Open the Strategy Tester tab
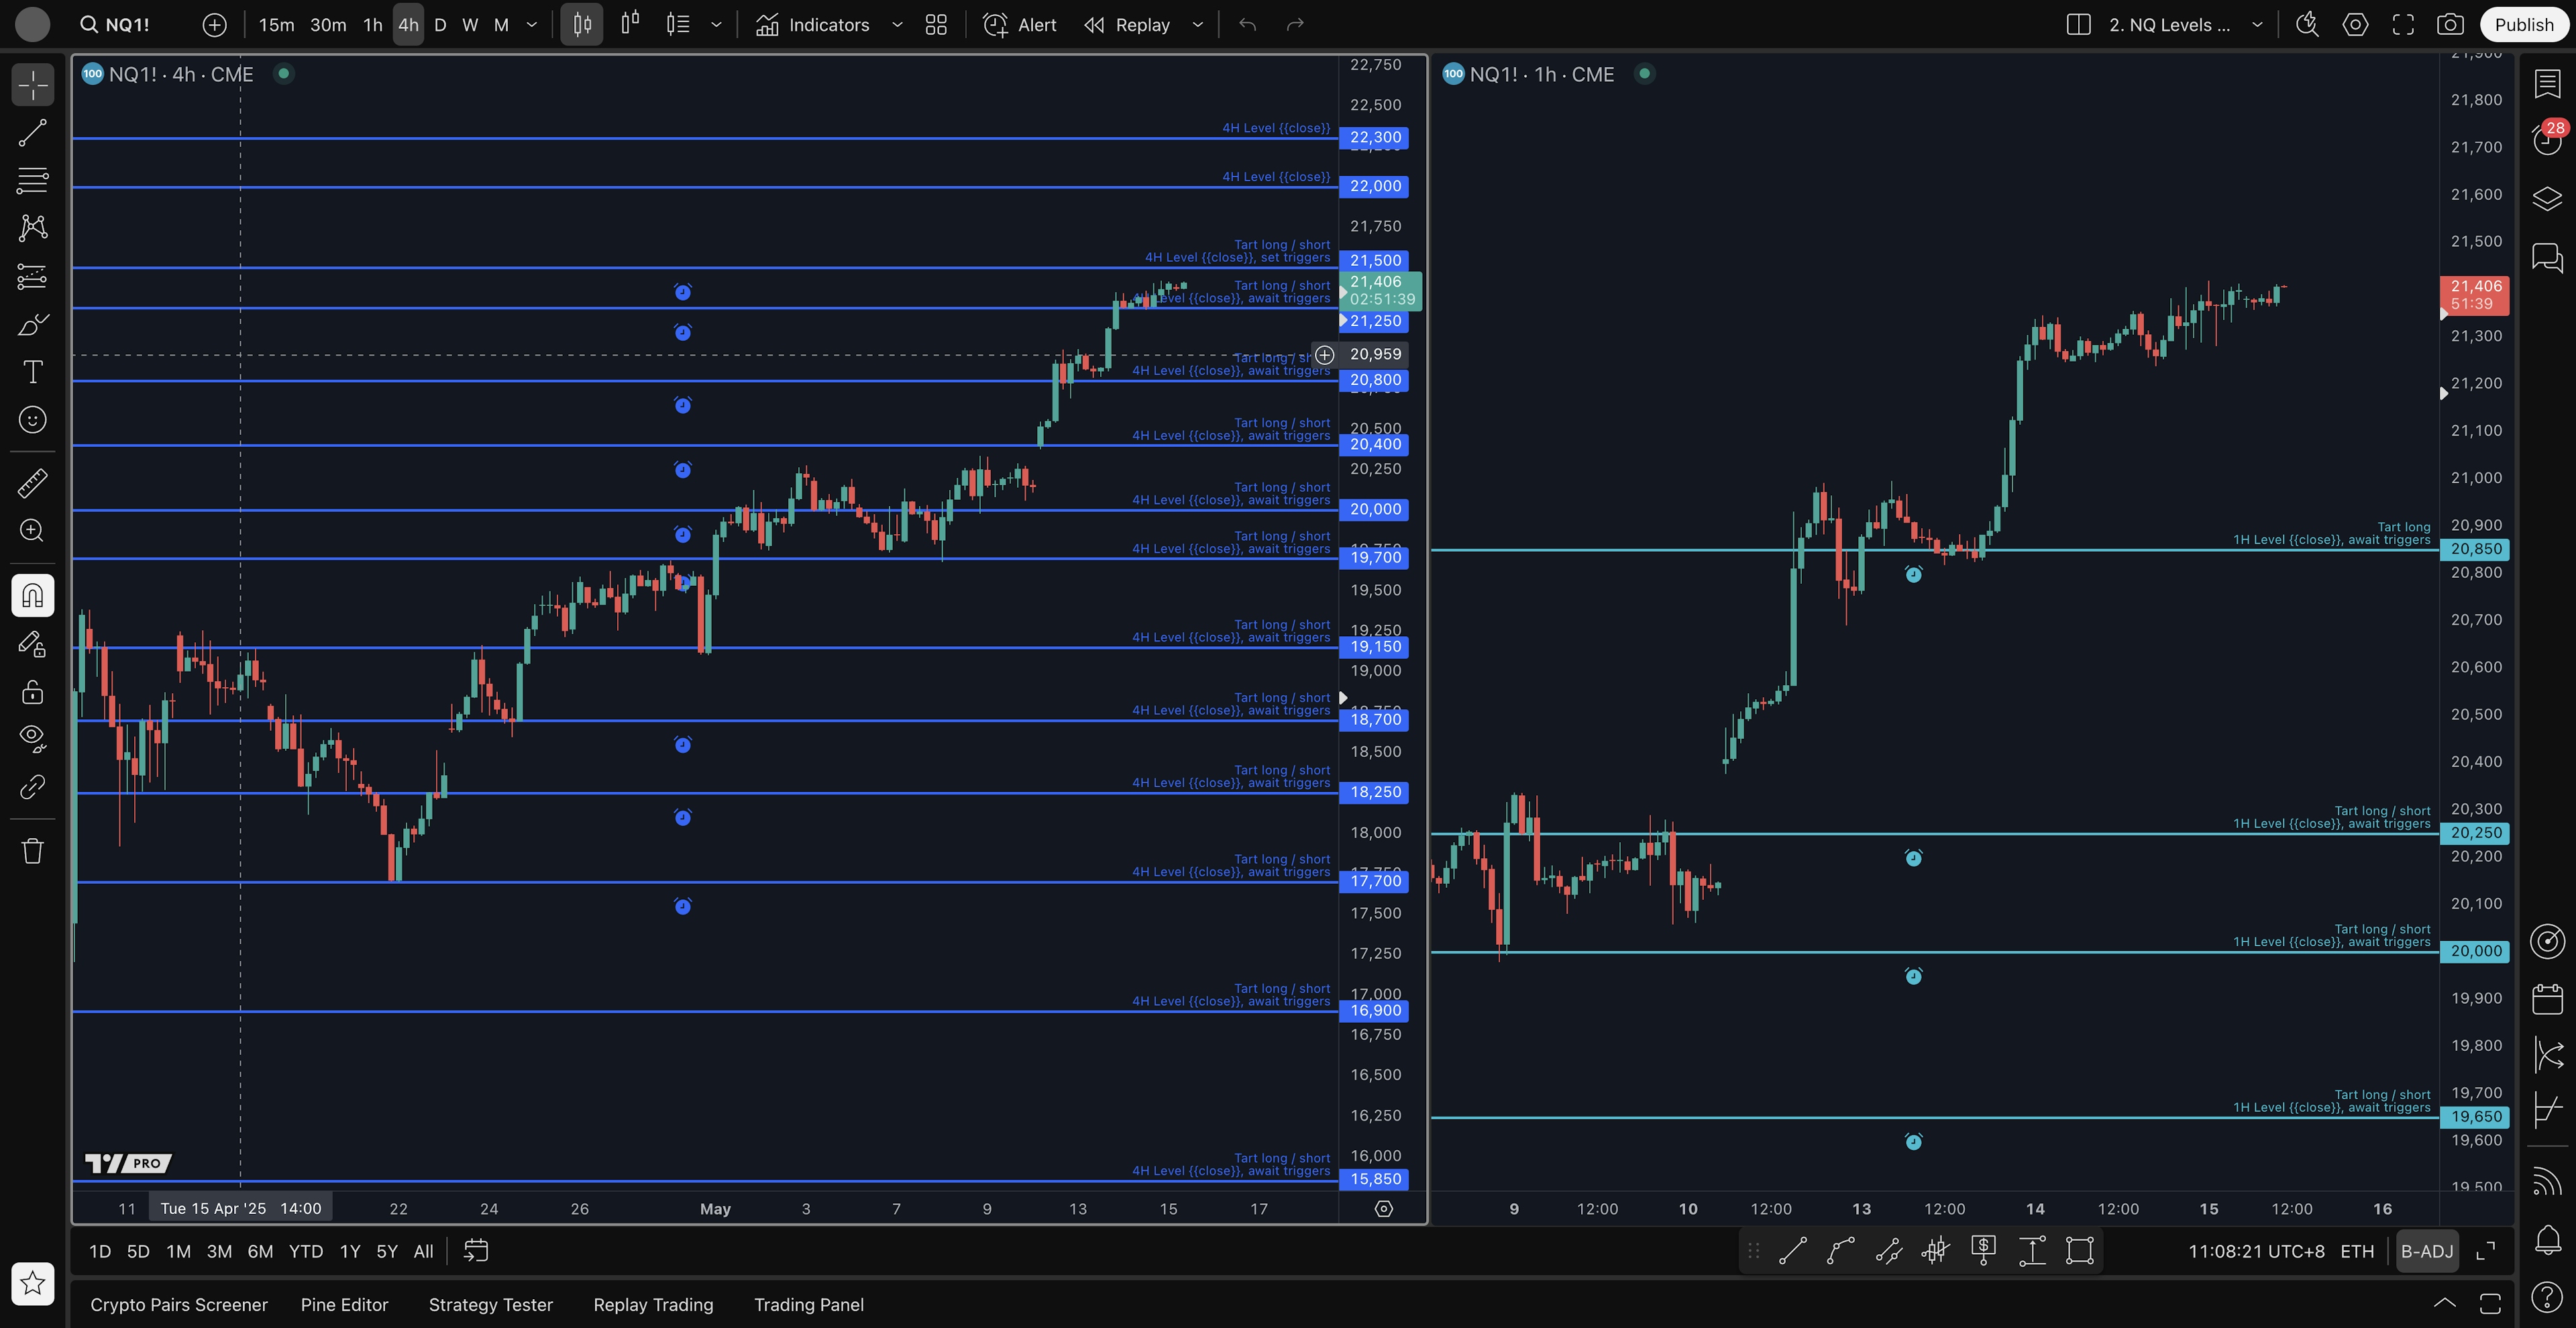Image resolution: width=2576 pixels, height=1328 pixels. click(x=490, y=1304)
